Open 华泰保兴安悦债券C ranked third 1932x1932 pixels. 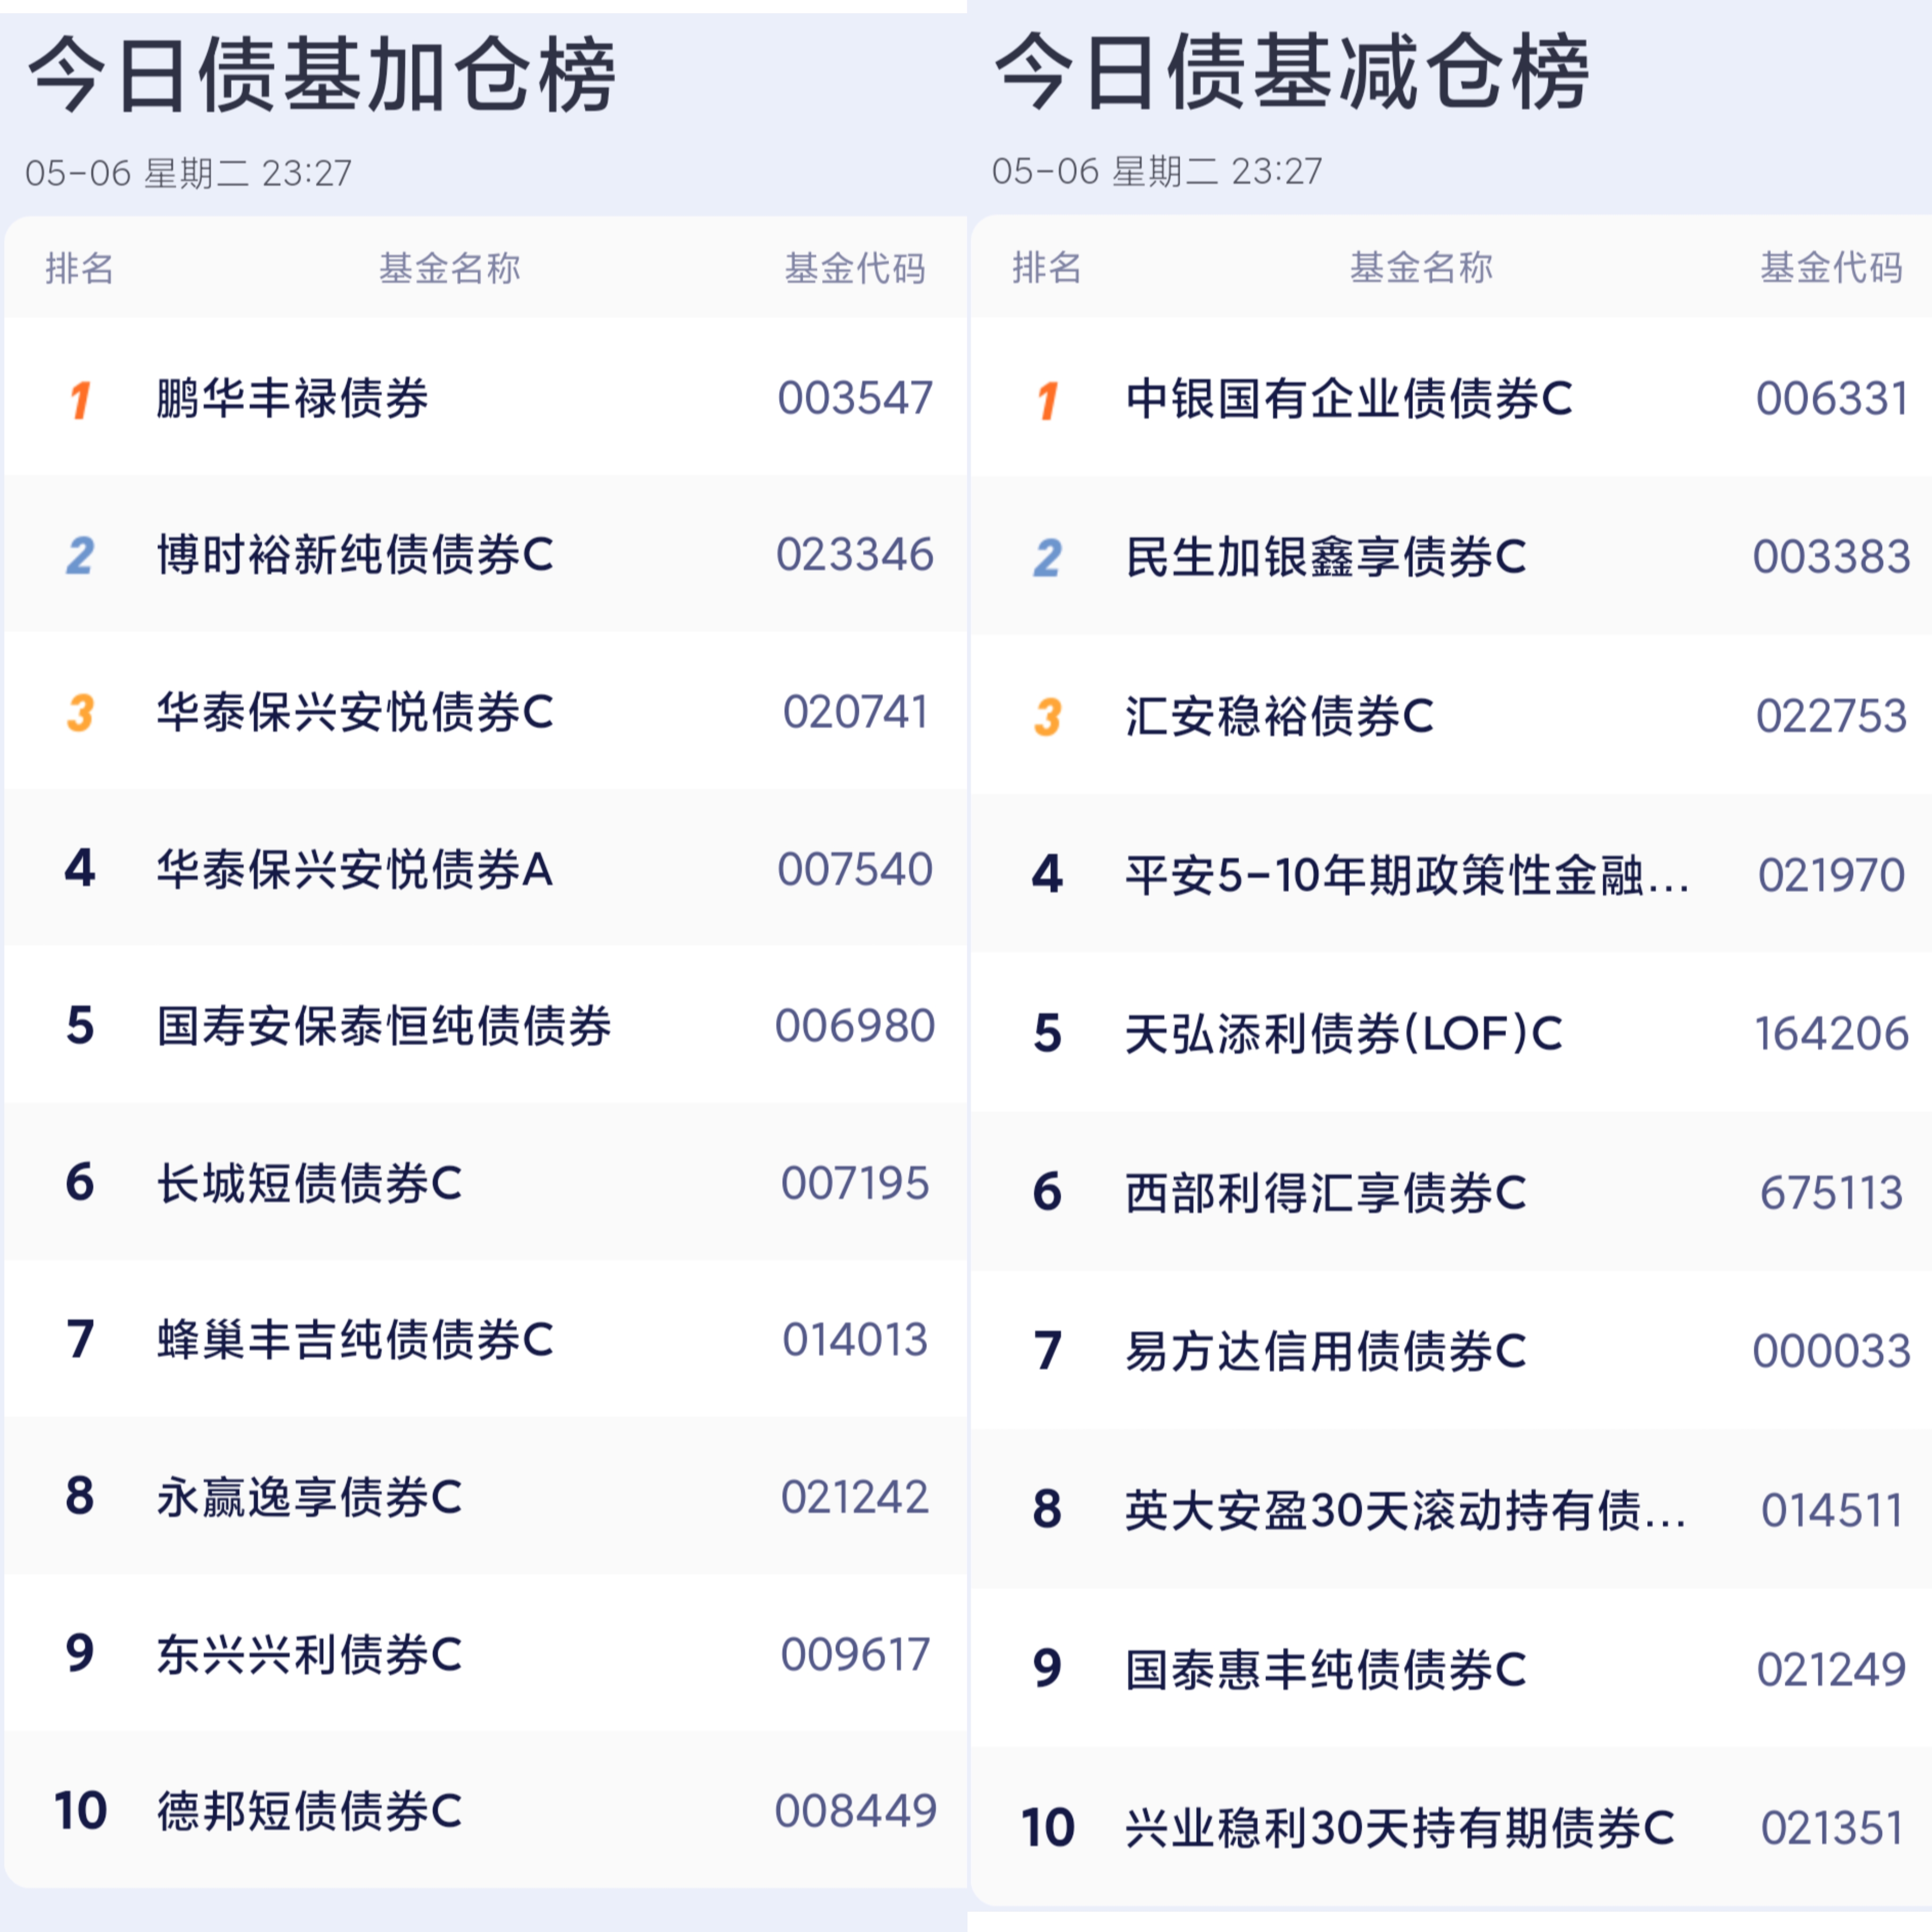pyautogui.click(x=355, y=712)
